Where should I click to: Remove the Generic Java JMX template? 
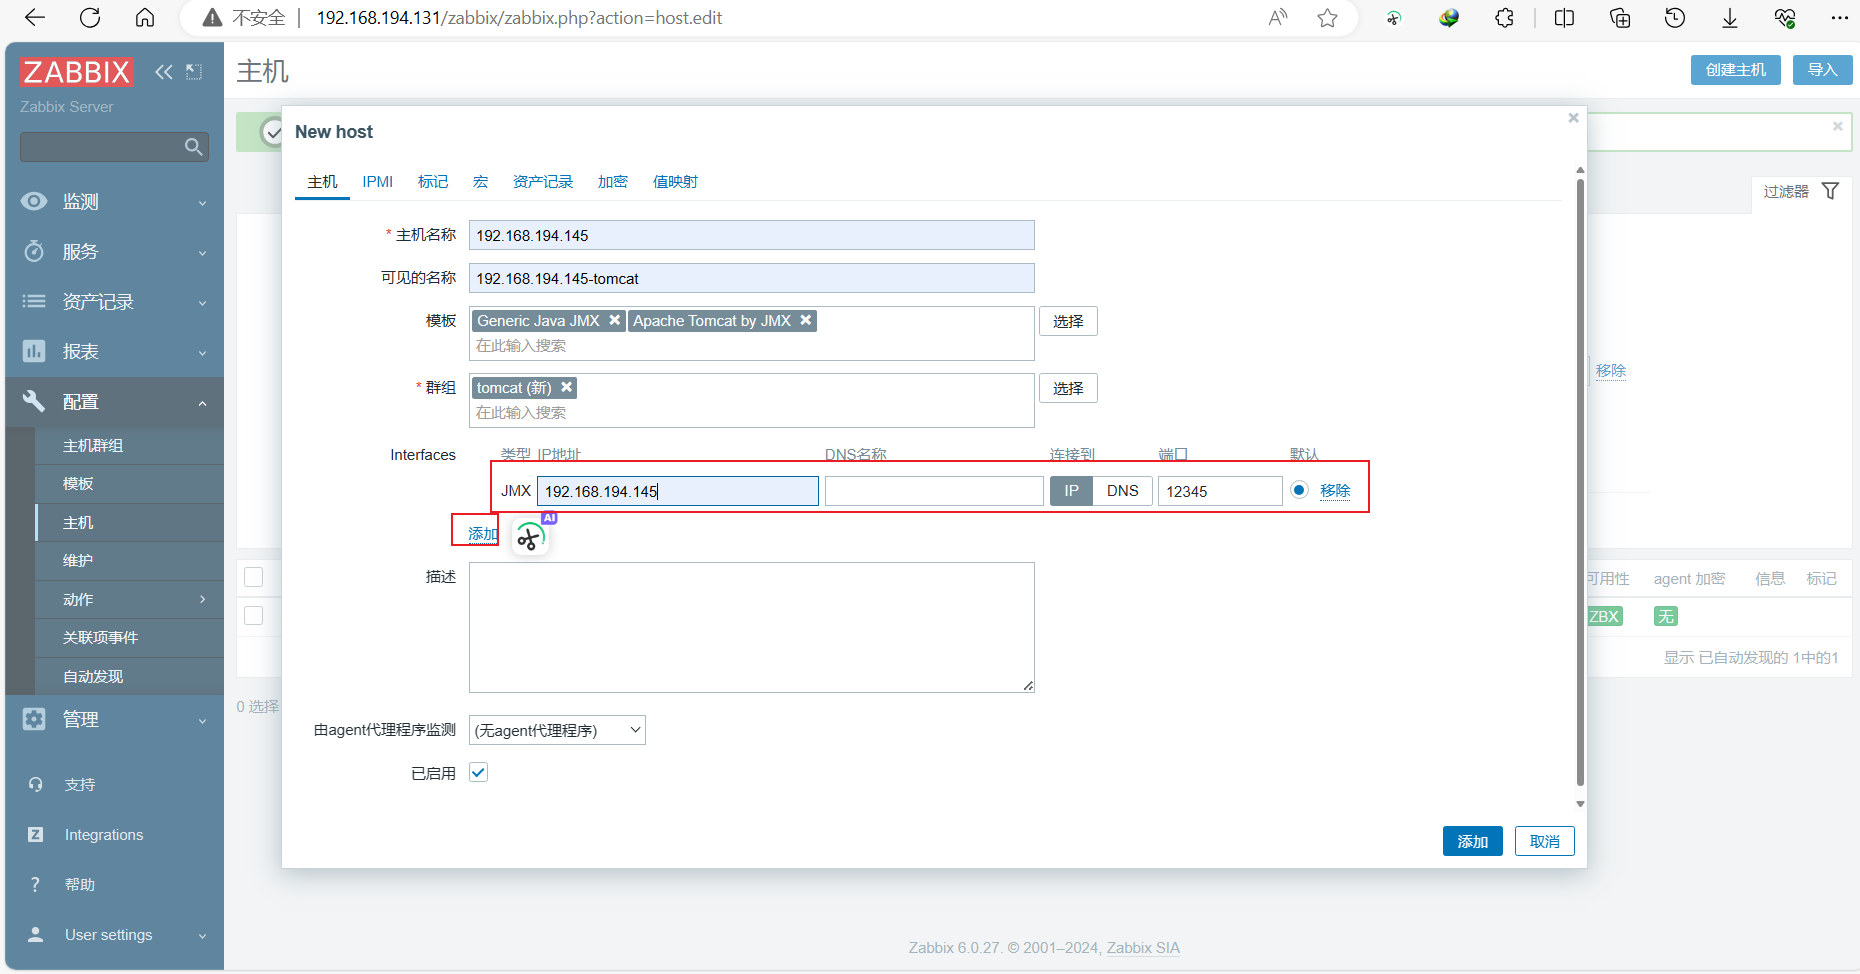[615, 321]
